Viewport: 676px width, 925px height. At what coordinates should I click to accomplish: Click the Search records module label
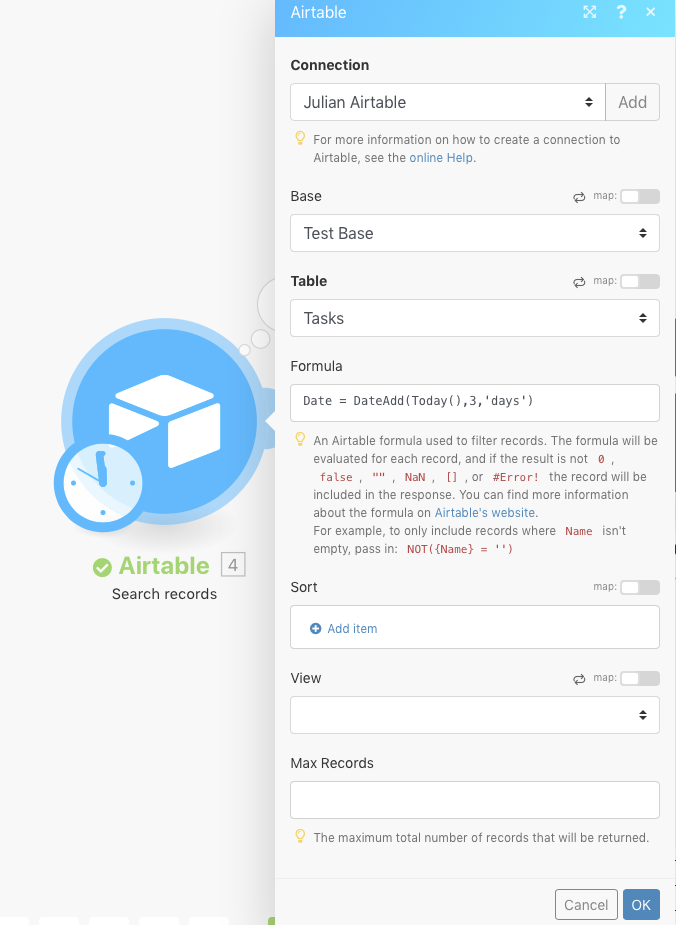[x=165, y=594]
